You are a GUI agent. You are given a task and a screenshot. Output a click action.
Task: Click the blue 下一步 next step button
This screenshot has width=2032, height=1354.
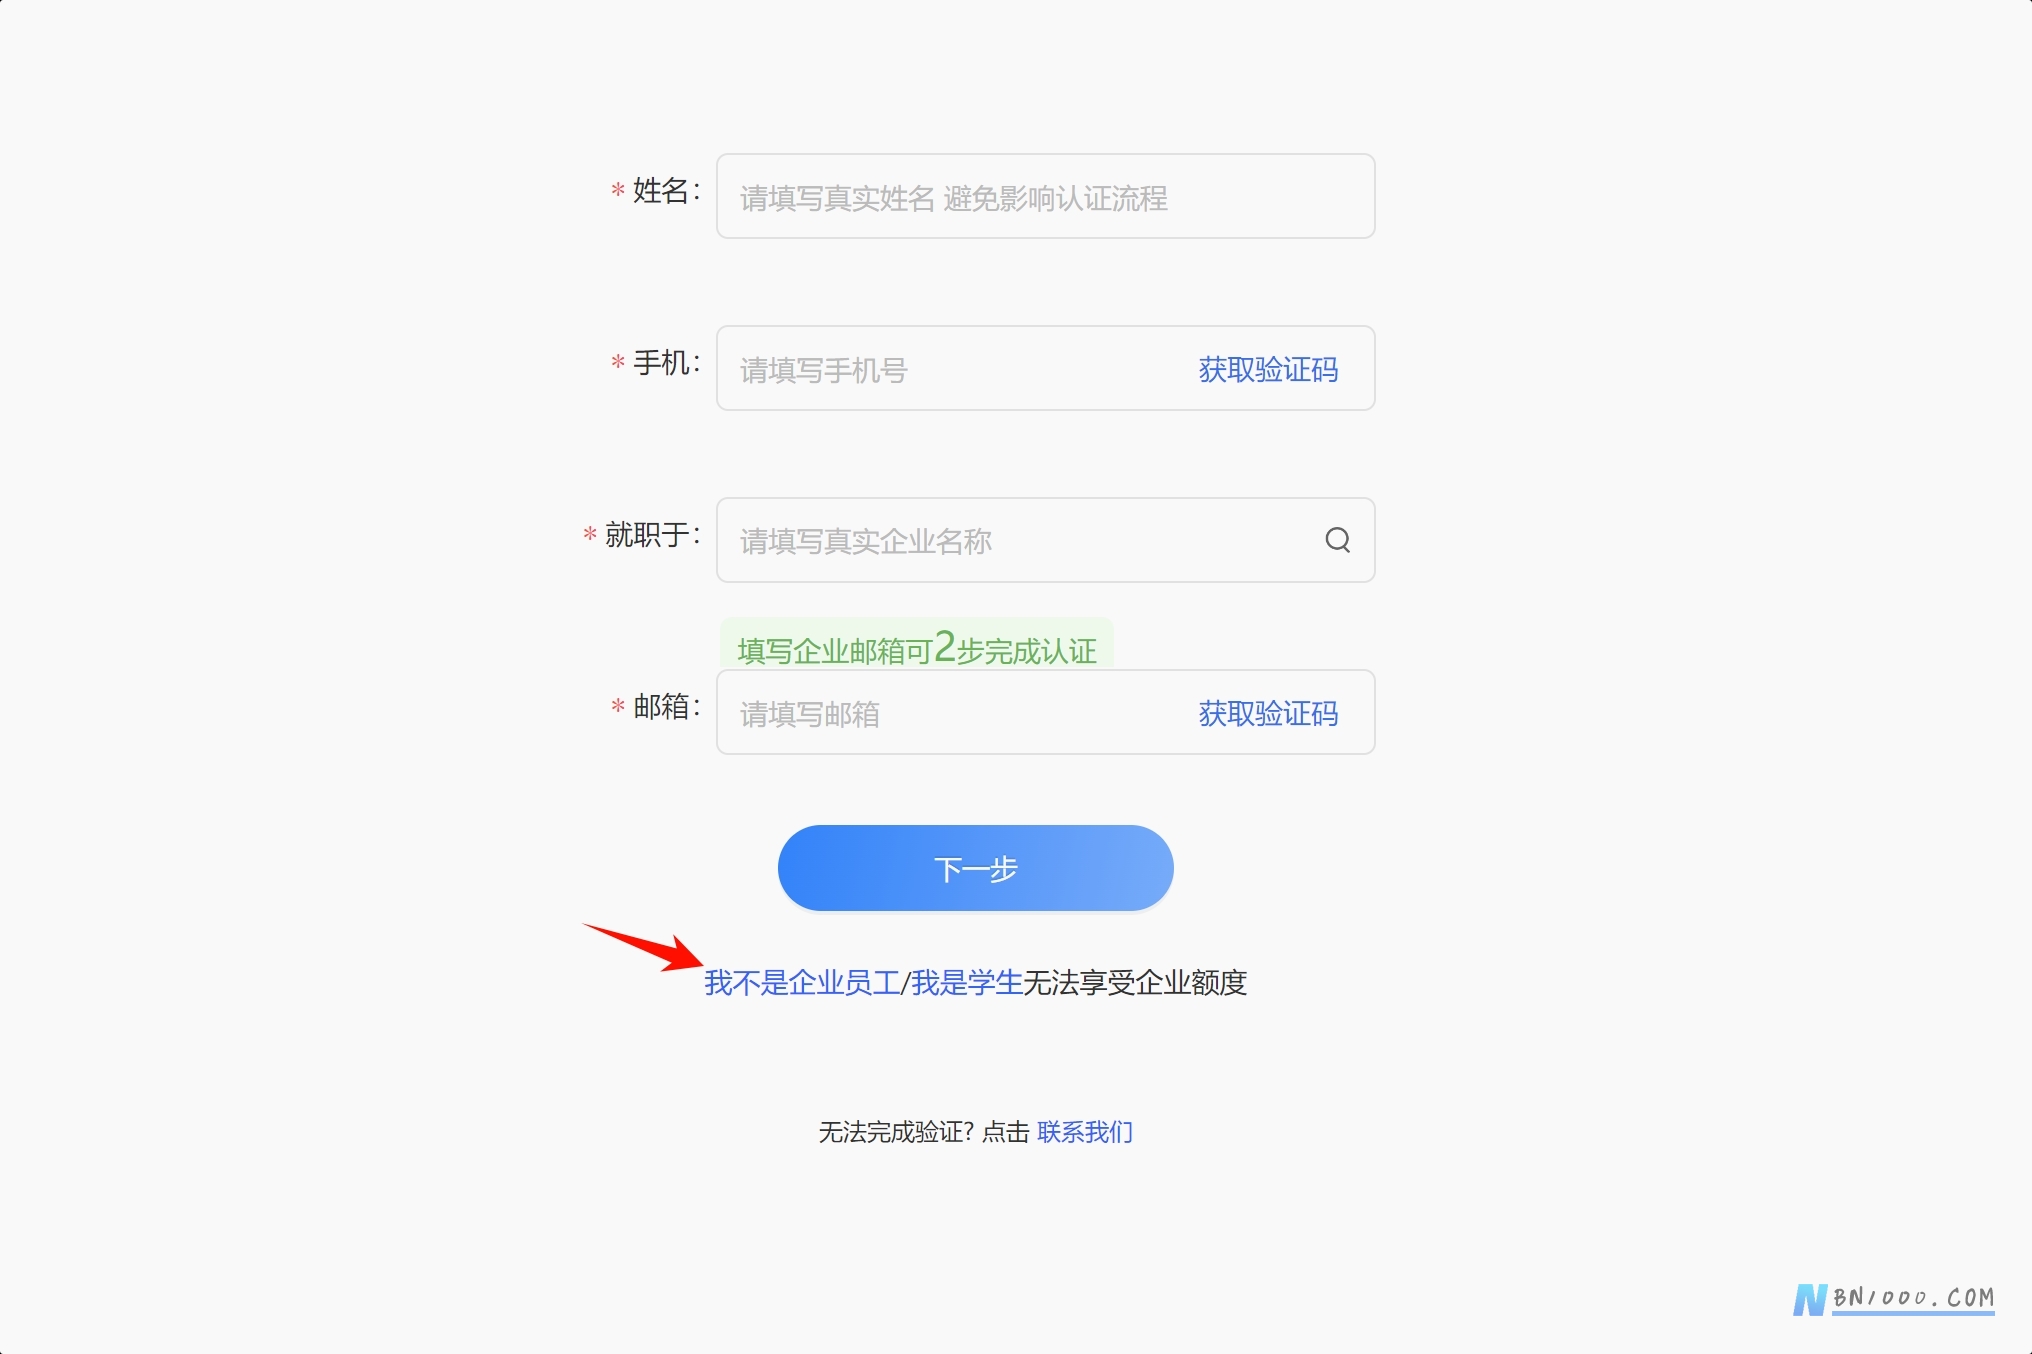975,868
